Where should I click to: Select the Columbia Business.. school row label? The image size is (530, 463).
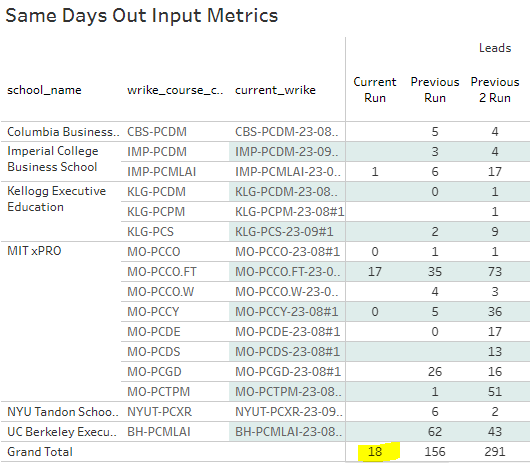pyautogui.click(x=63, y=131)
